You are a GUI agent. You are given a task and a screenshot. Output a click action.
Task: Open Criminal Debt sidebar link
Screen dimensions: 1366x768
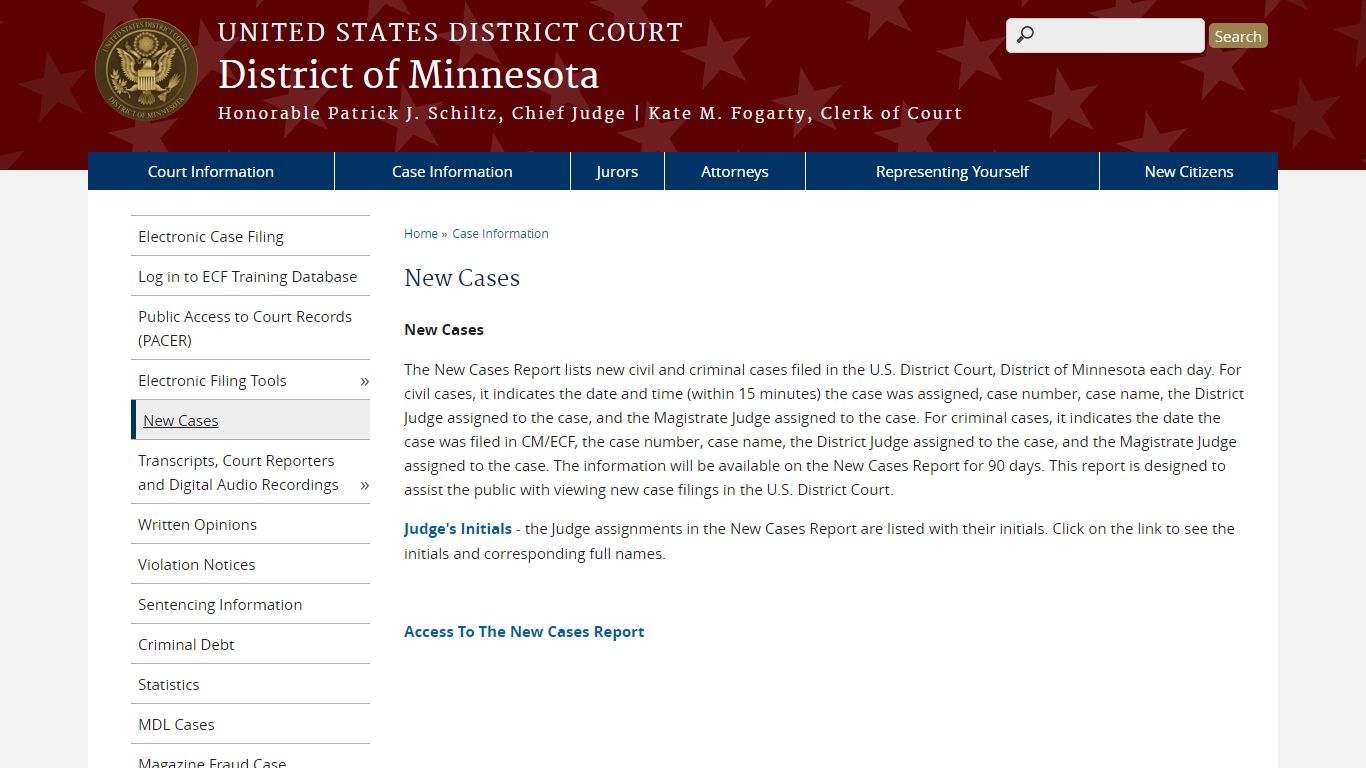(x=250, y=644)
